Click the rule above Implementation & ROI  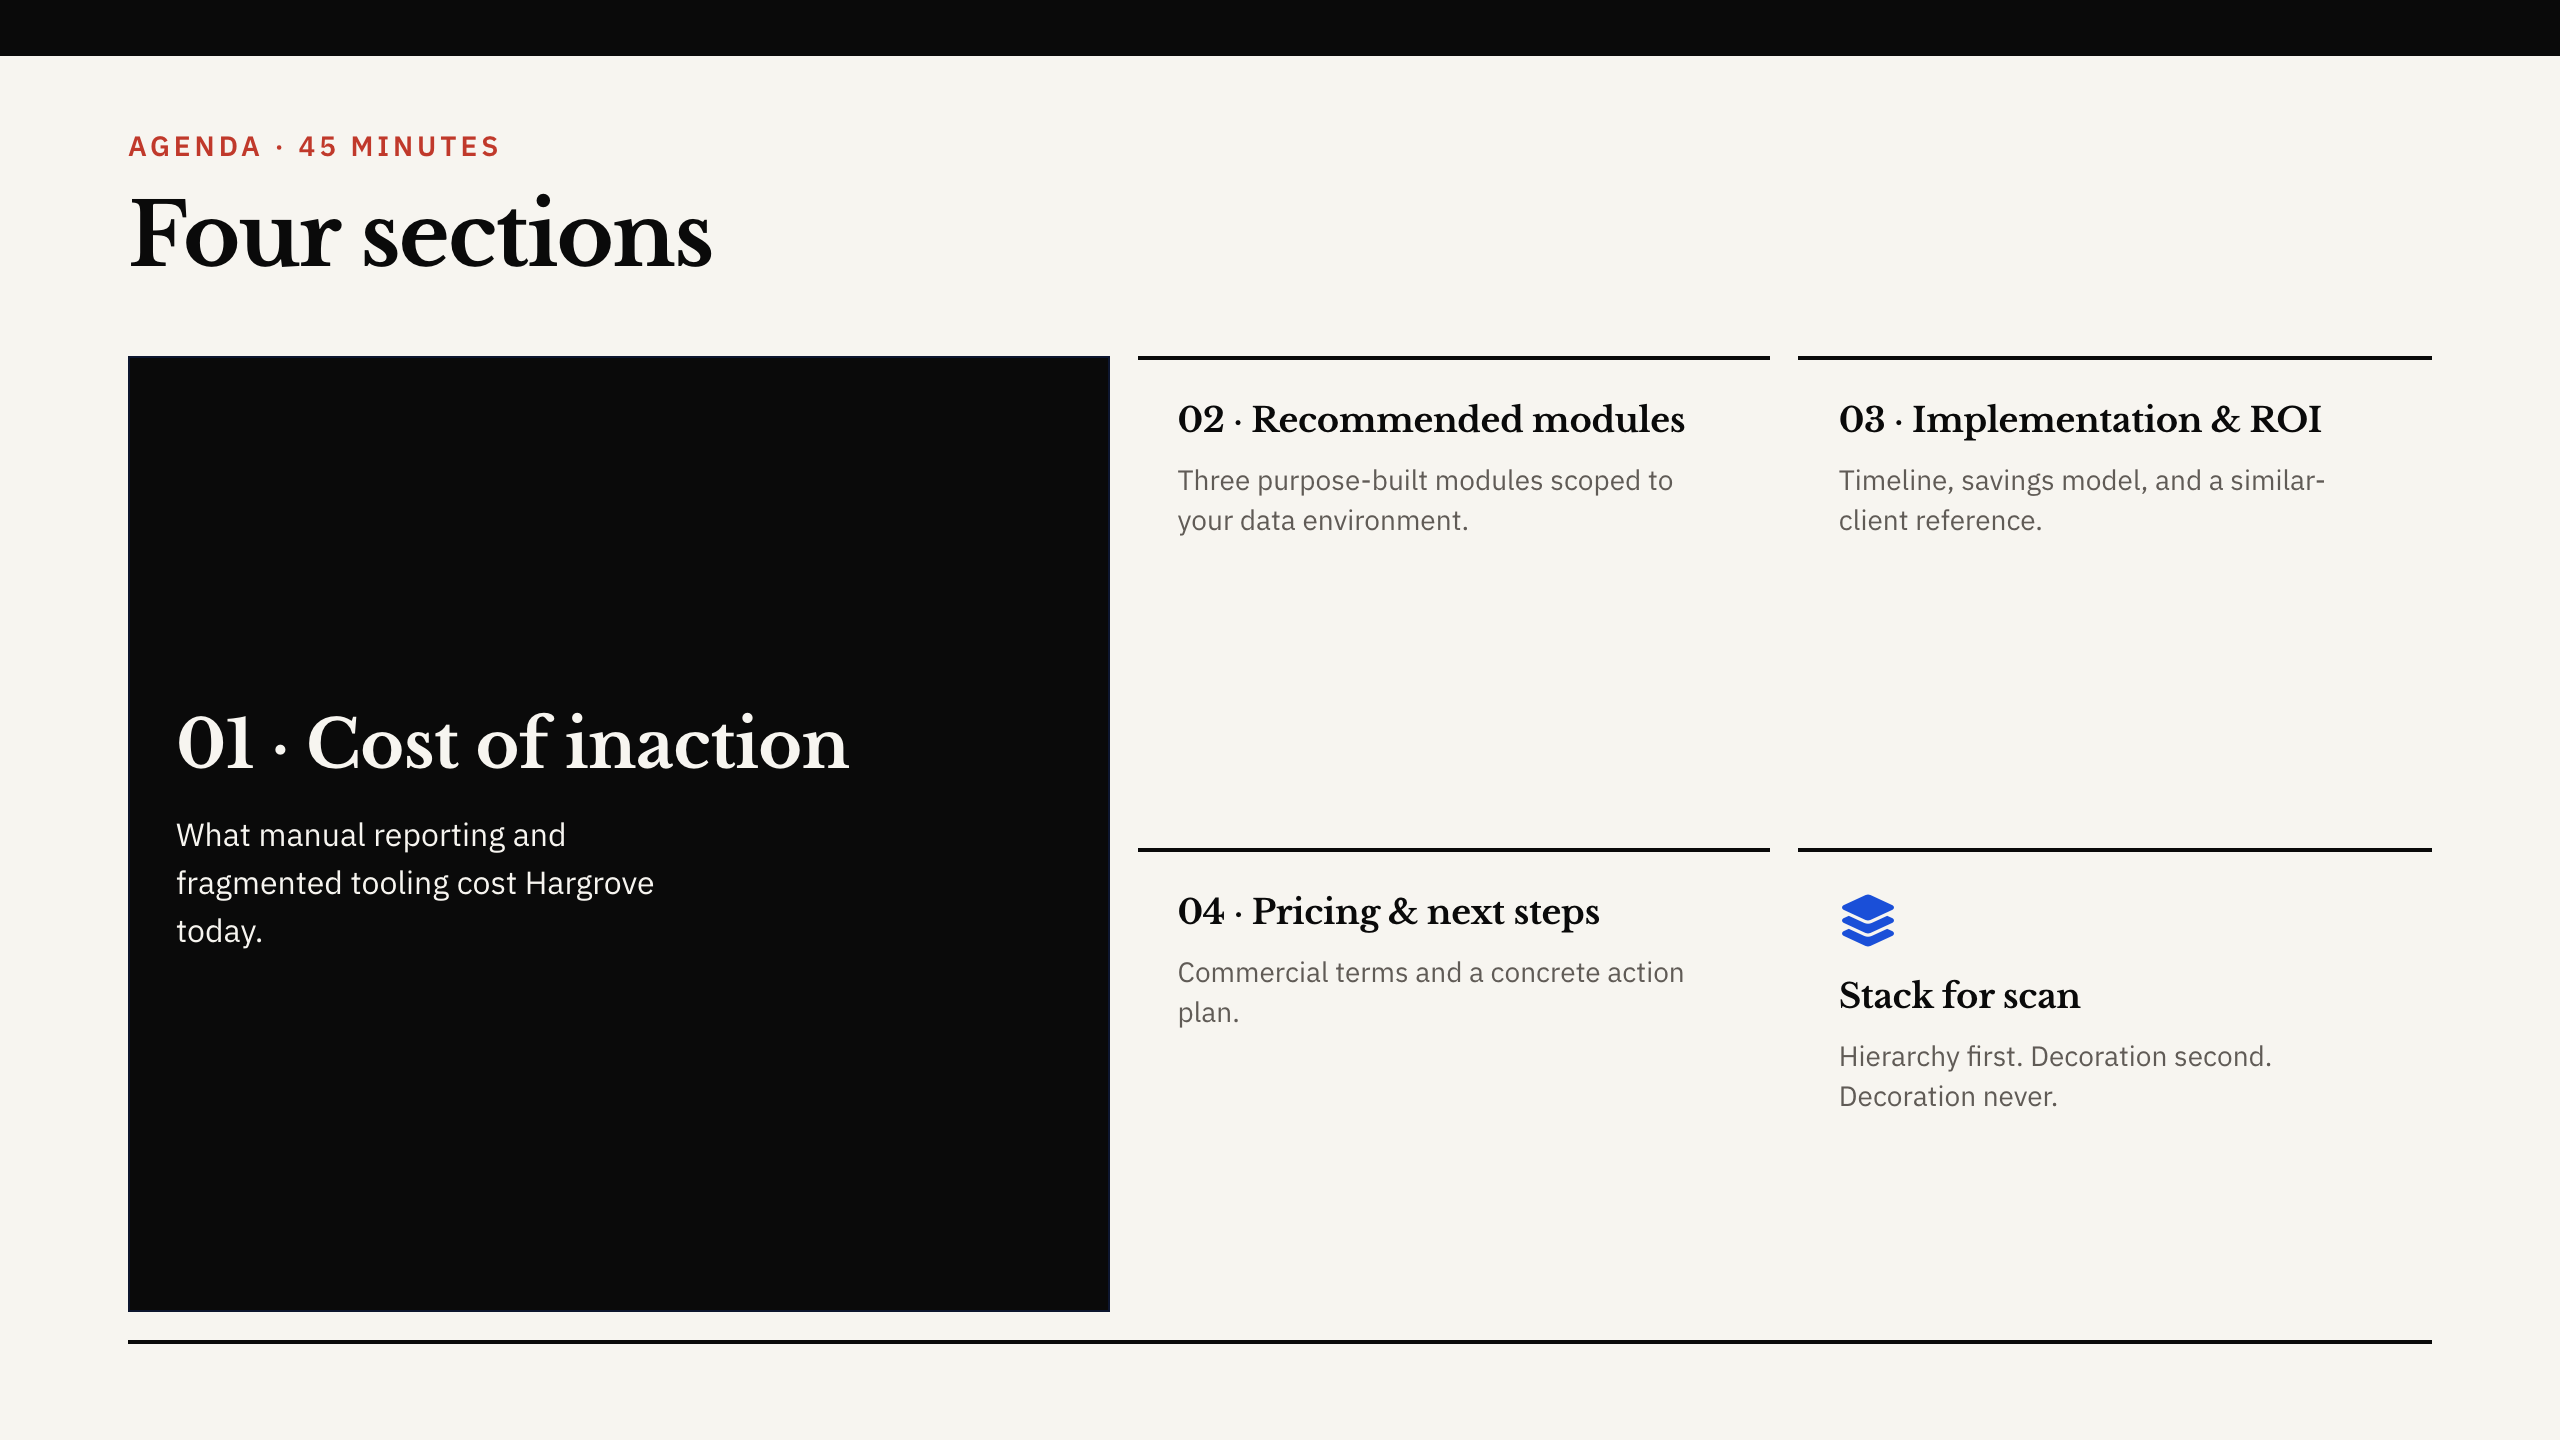2115,357
